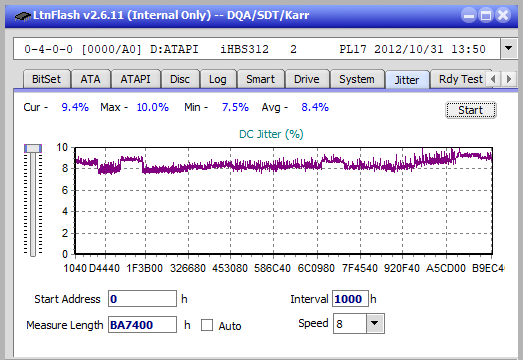The width and height of the screenshot is (523, 360).
Task: Switch to the ATA tab
Action: click(x=90, y=79)
